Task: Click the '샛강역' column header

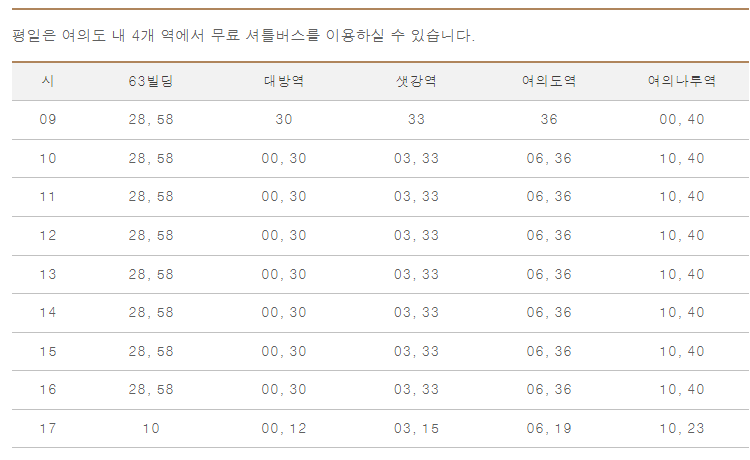Action: (x=416, y=81)
